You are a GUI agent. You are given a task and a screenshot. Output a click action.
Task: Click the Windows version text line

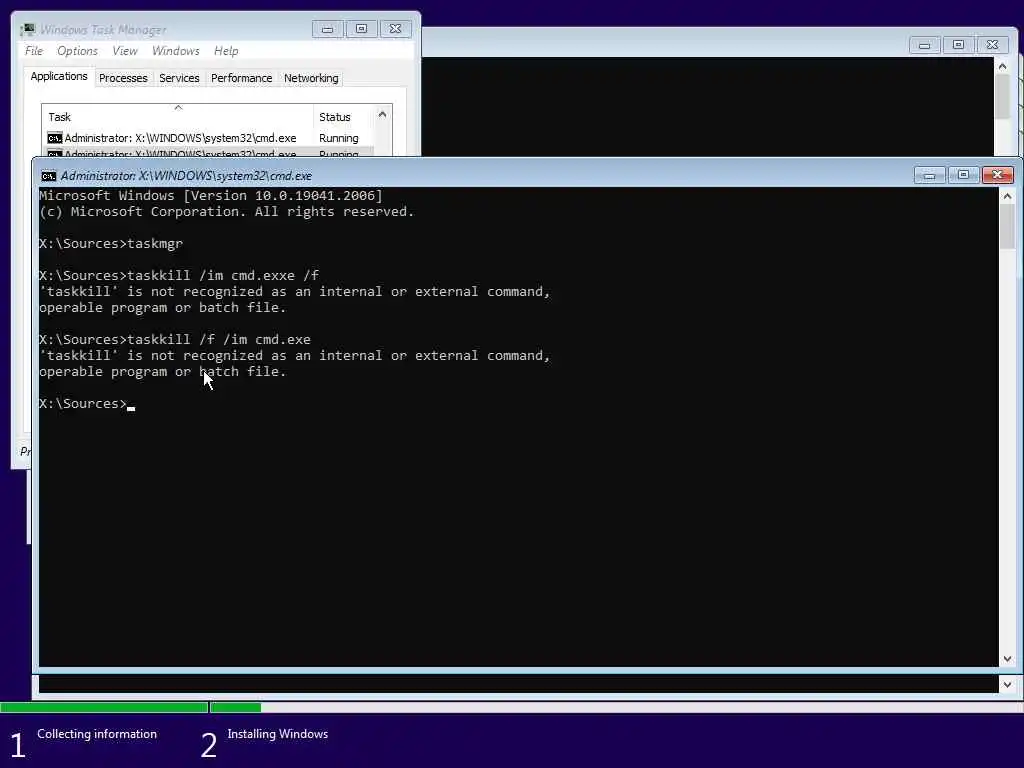[x=211, y=195]
